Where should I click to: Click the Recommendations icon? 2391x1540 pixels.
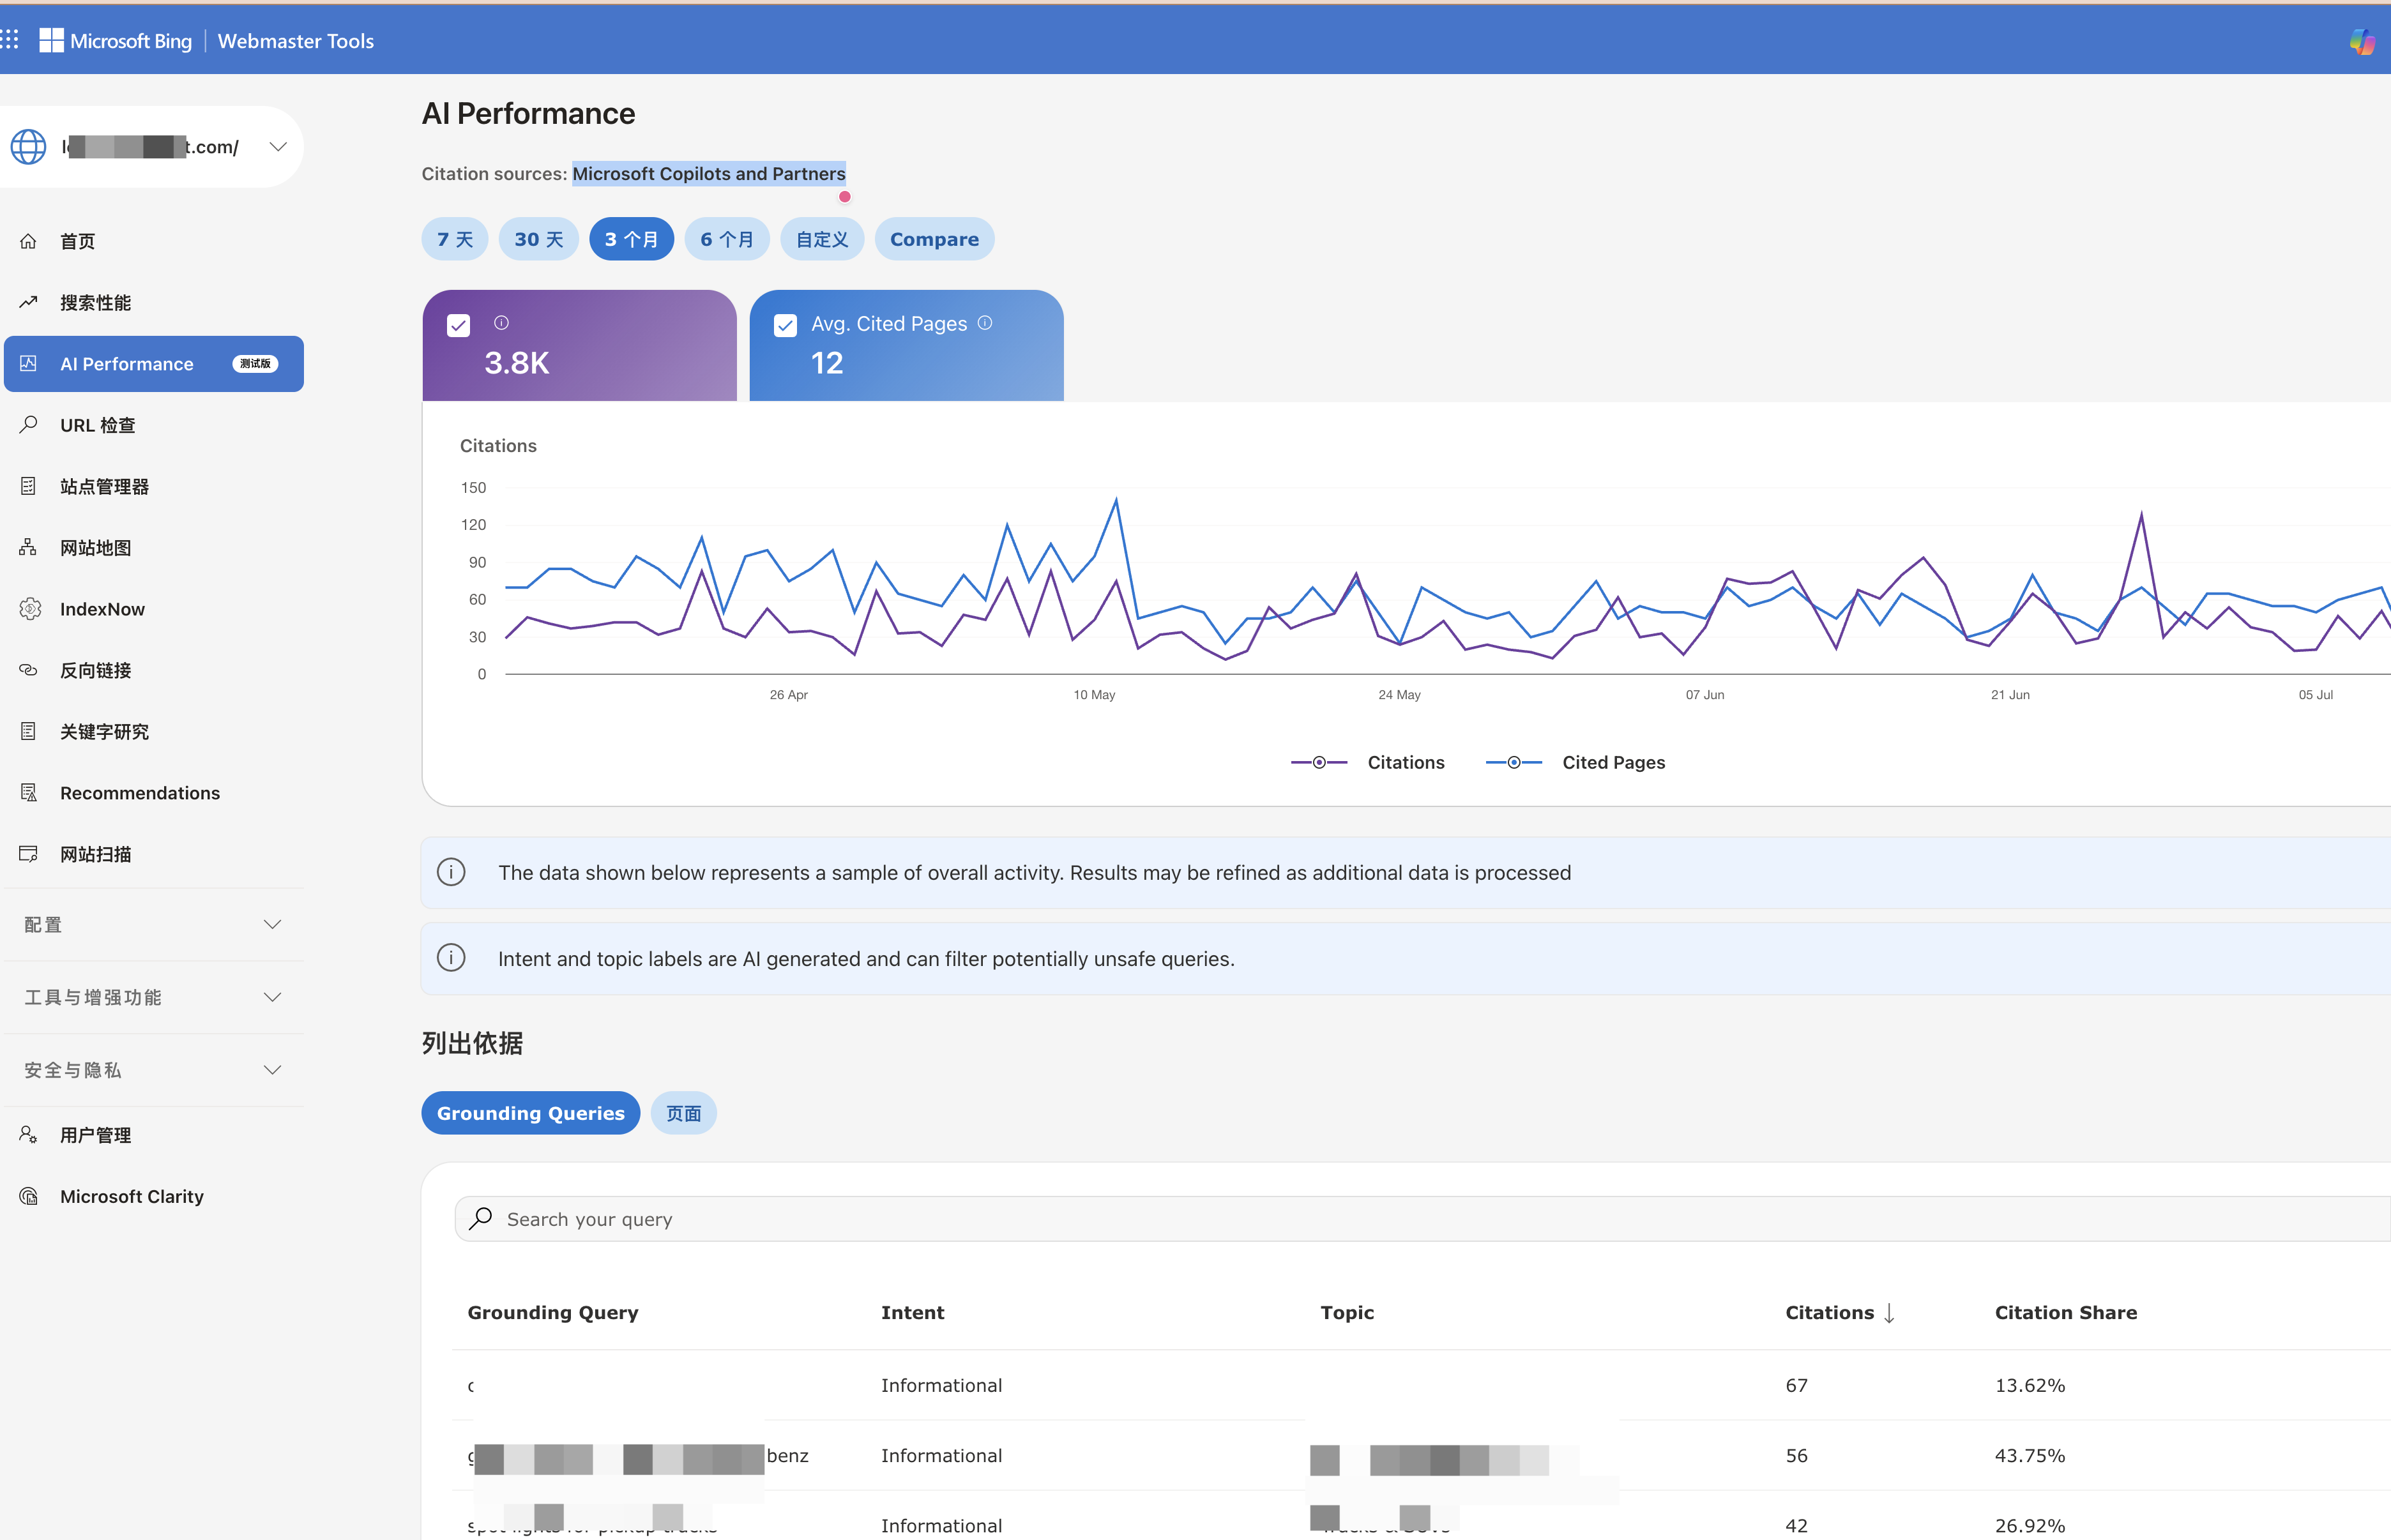(x=28, y=793)
